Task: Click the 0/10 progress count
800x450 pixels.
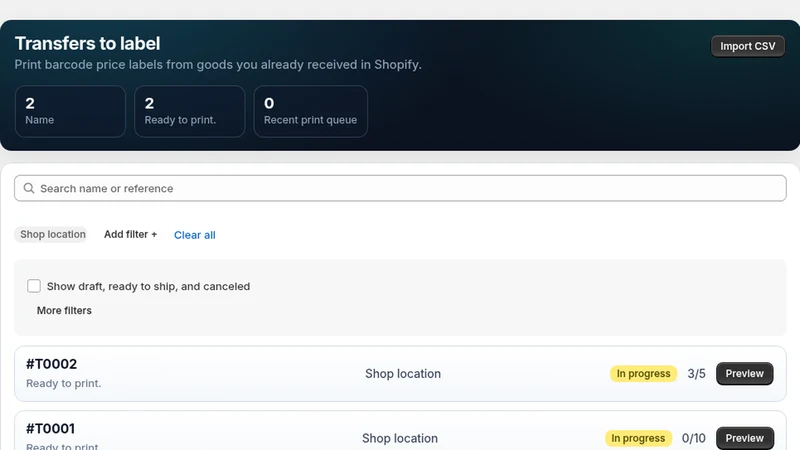Action: pos(694,438)
